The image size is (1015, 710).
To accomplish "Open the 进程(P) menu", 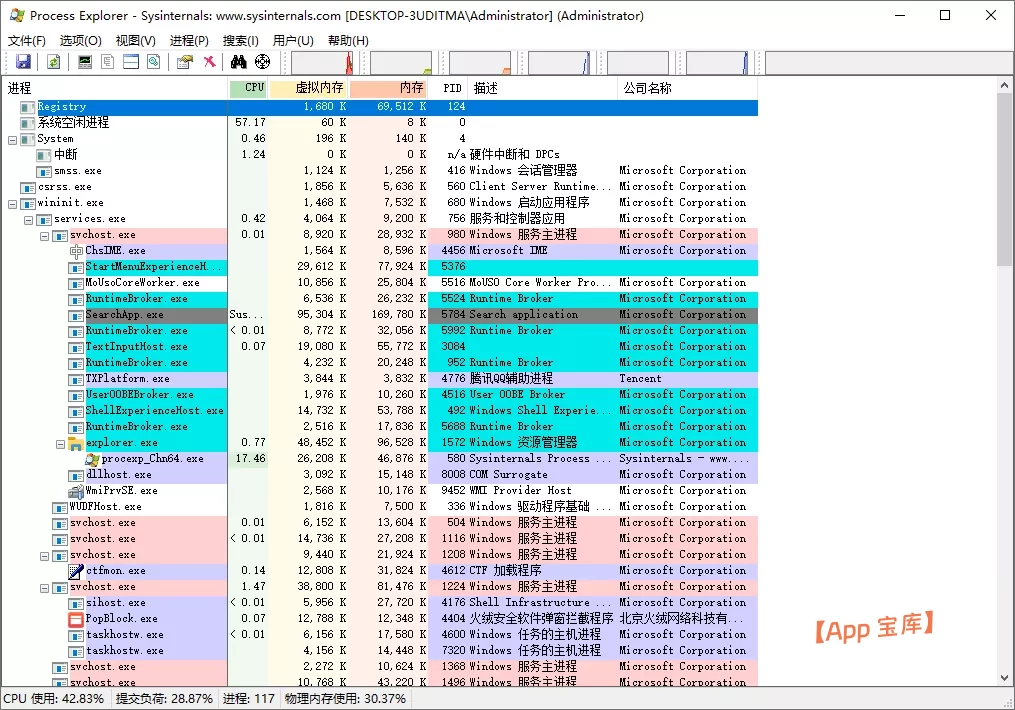I will click(189, 40).
